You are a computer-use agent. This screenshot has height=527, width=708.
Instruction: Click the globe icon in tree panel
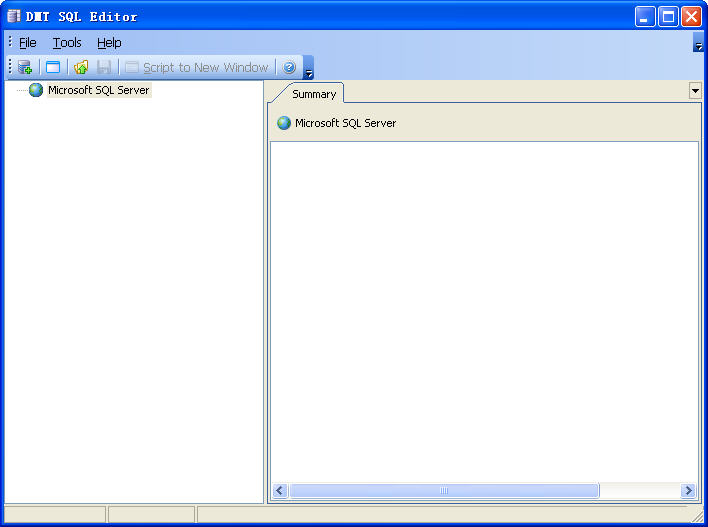click(x=36, y=90)
